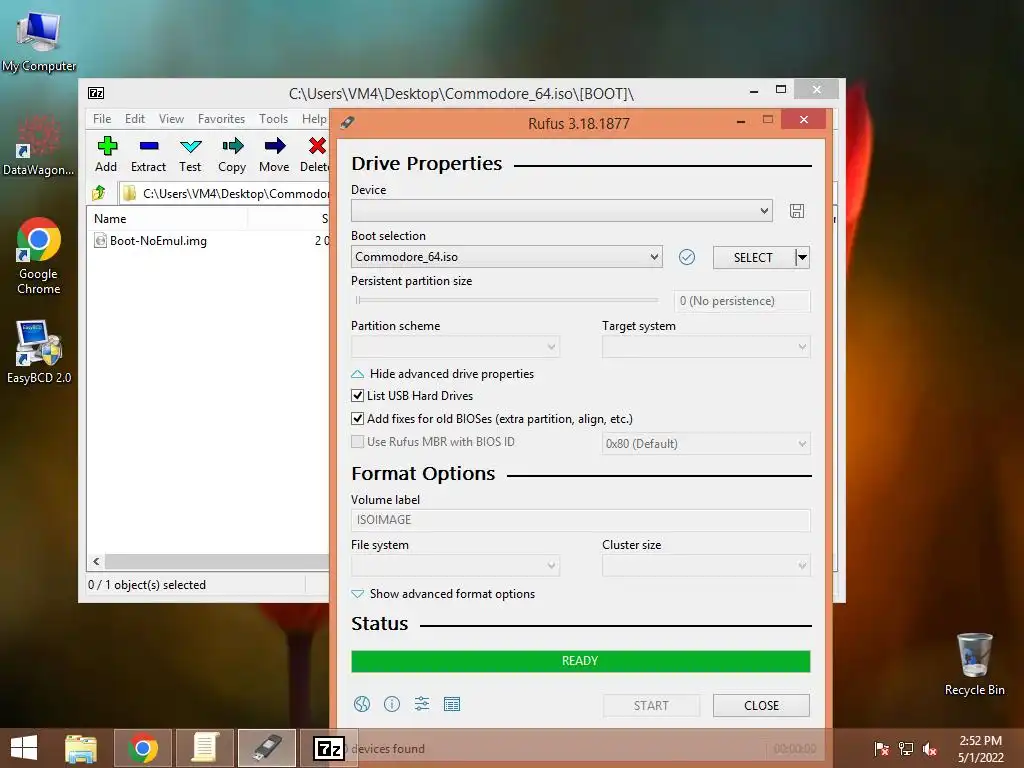Open the Device dropdown in Rufus
Image resolution: width=1024 pixels, height=768 pixels.
(562, 211)
